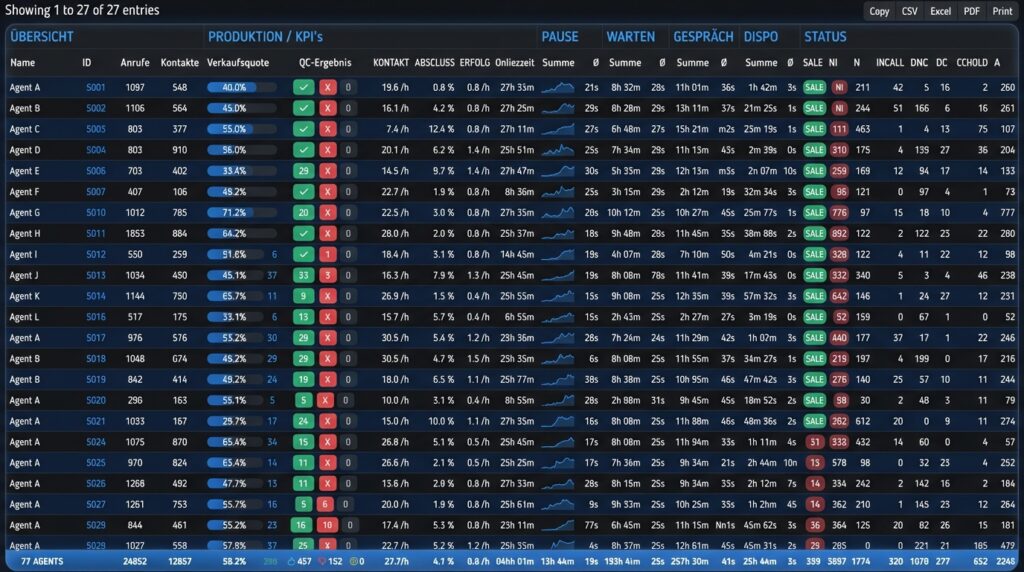Export the table with the CSV button
The image size is (1024, 572).
909,11
